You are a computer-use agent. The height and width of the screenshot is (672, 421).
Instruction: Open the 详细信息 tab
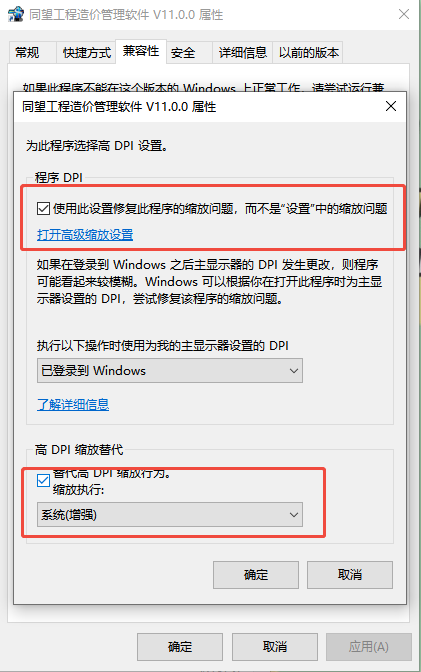(243, 53)
